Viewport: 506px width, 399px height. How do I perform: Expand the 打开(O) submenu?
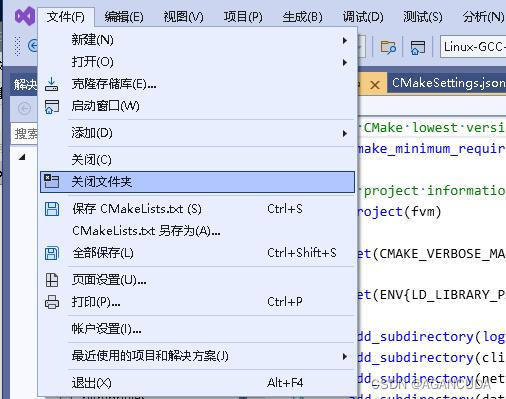coord(197,62)
